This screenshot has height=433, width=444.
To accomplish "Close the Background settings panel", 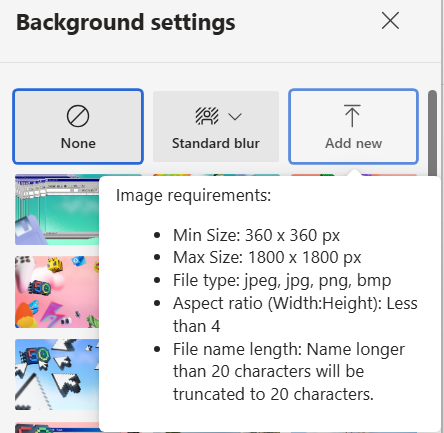I will point(390,21).
